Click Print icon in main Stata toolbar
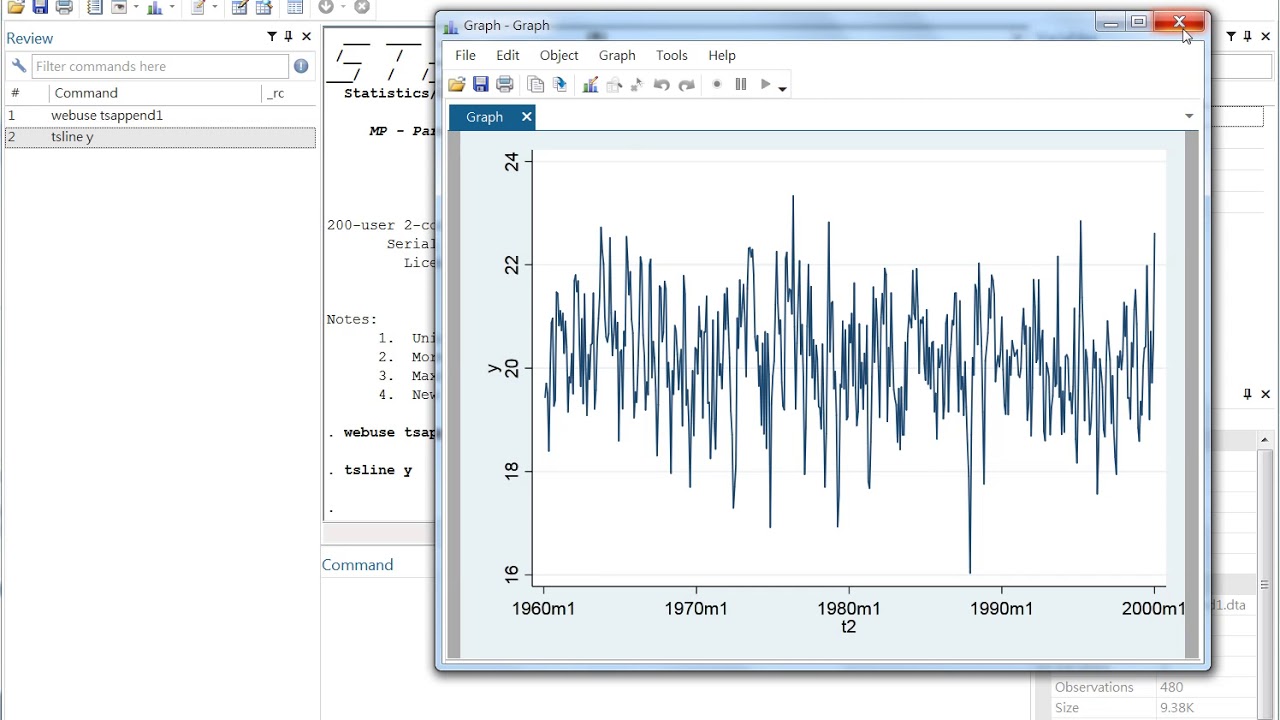 64,7
